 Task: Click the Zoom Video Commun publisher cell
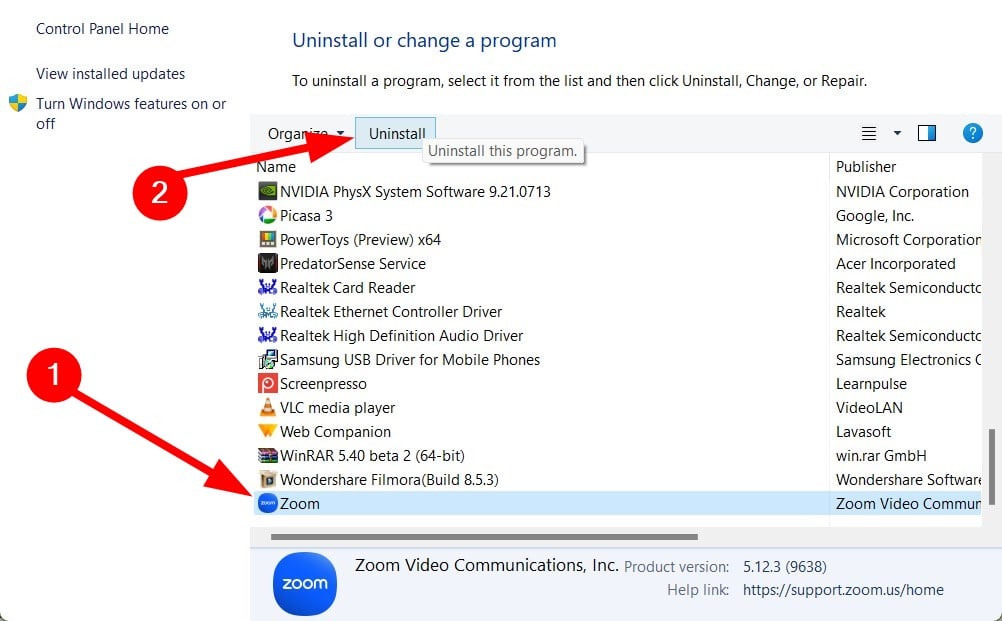click(x=908, y=503)
